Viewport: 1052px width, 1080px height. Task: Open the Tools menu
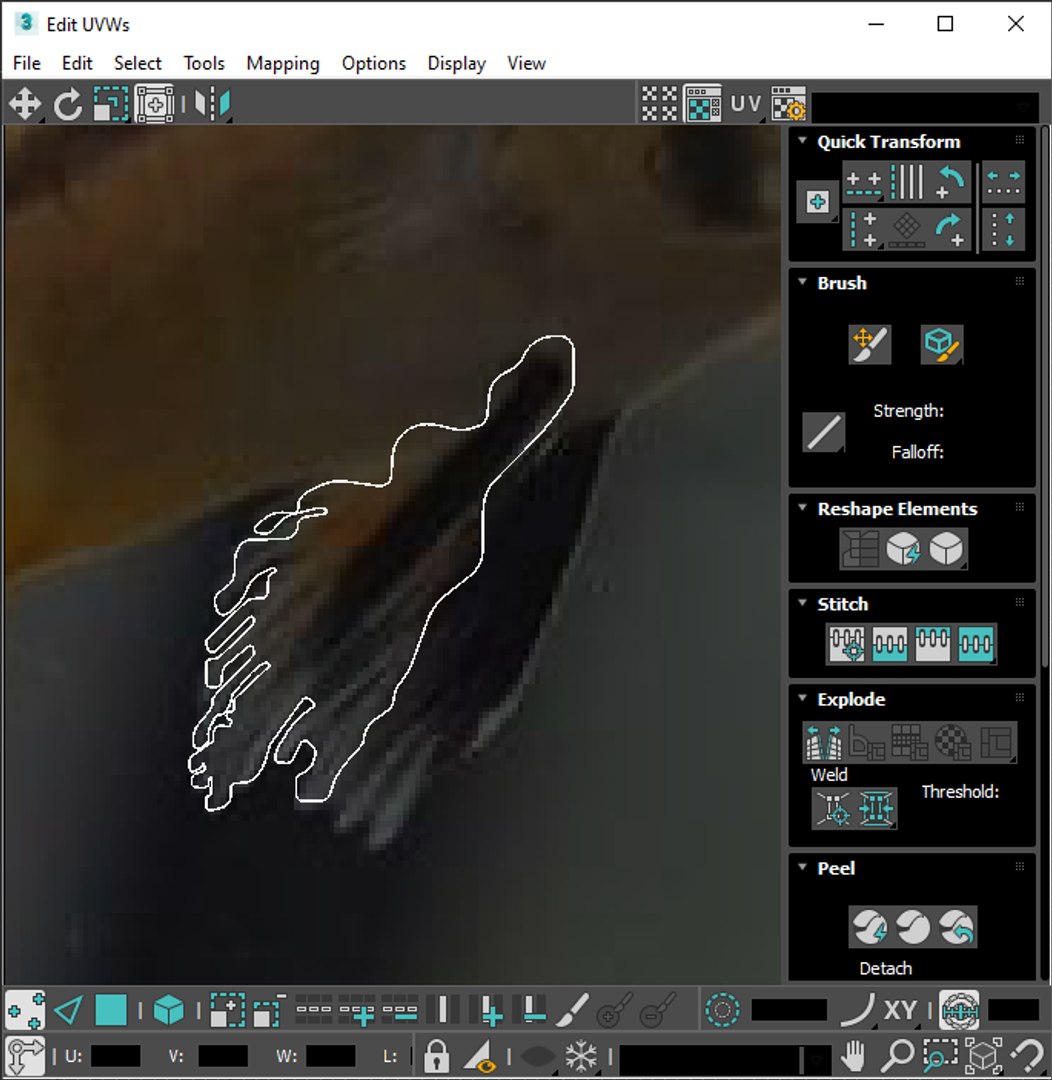click(x=204, y=63)
